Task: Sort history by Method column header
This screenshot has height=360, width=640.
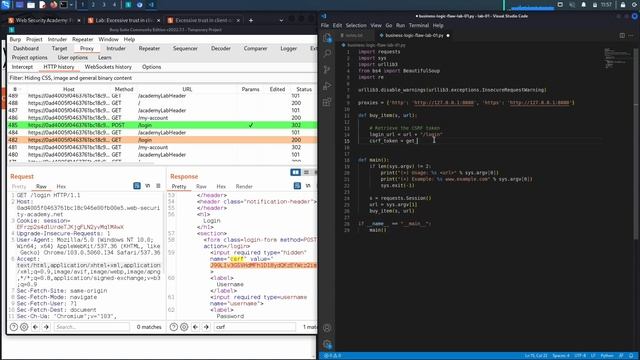Action: pyautogui.click(x=124, y=89)
